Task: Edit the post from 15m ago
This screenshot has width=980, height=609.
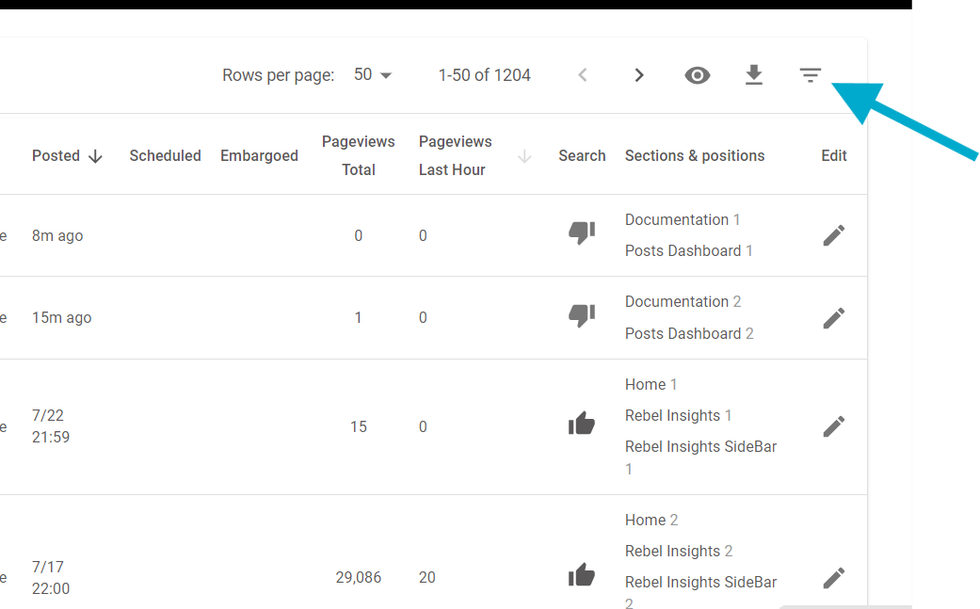Action: [x=834, y=318]
